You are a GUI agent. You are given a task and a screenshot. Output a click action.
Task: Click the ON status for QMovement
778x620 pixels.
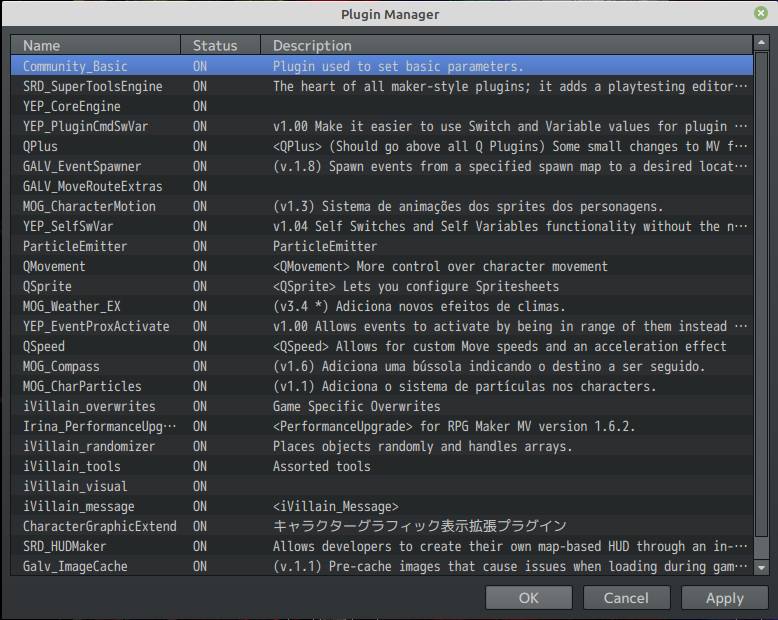coord(200,266)
